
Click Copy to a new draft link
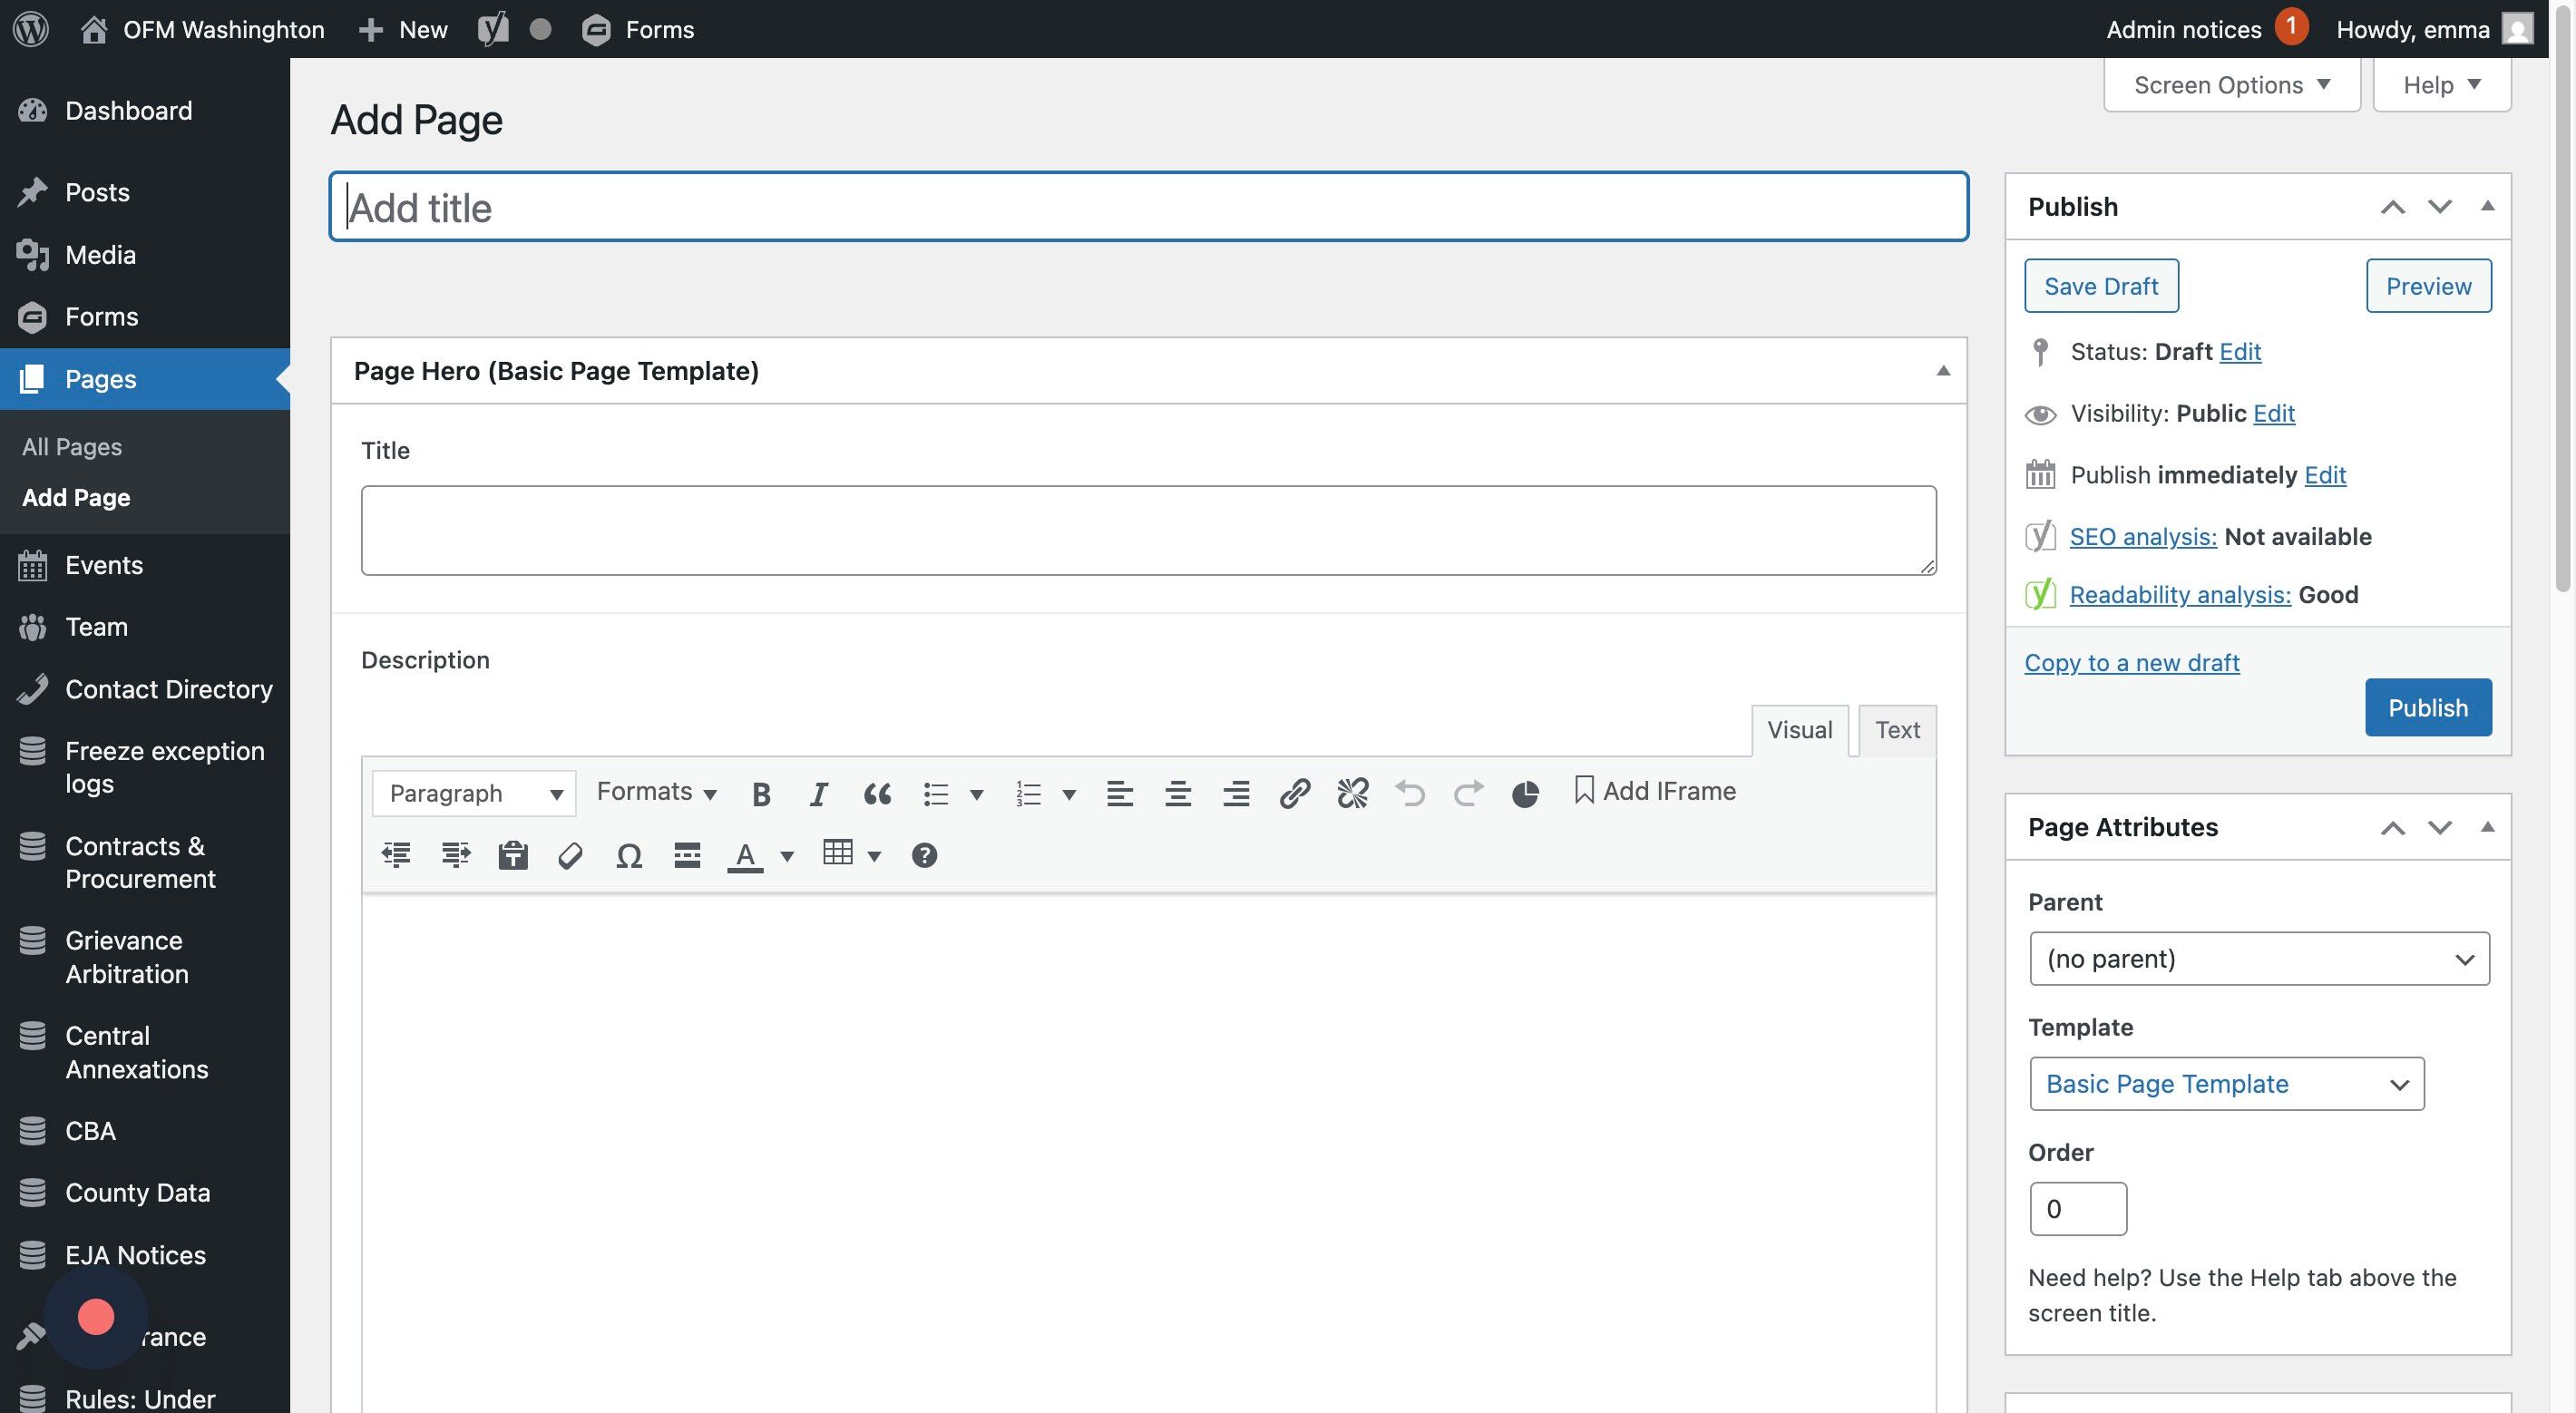2131,662
